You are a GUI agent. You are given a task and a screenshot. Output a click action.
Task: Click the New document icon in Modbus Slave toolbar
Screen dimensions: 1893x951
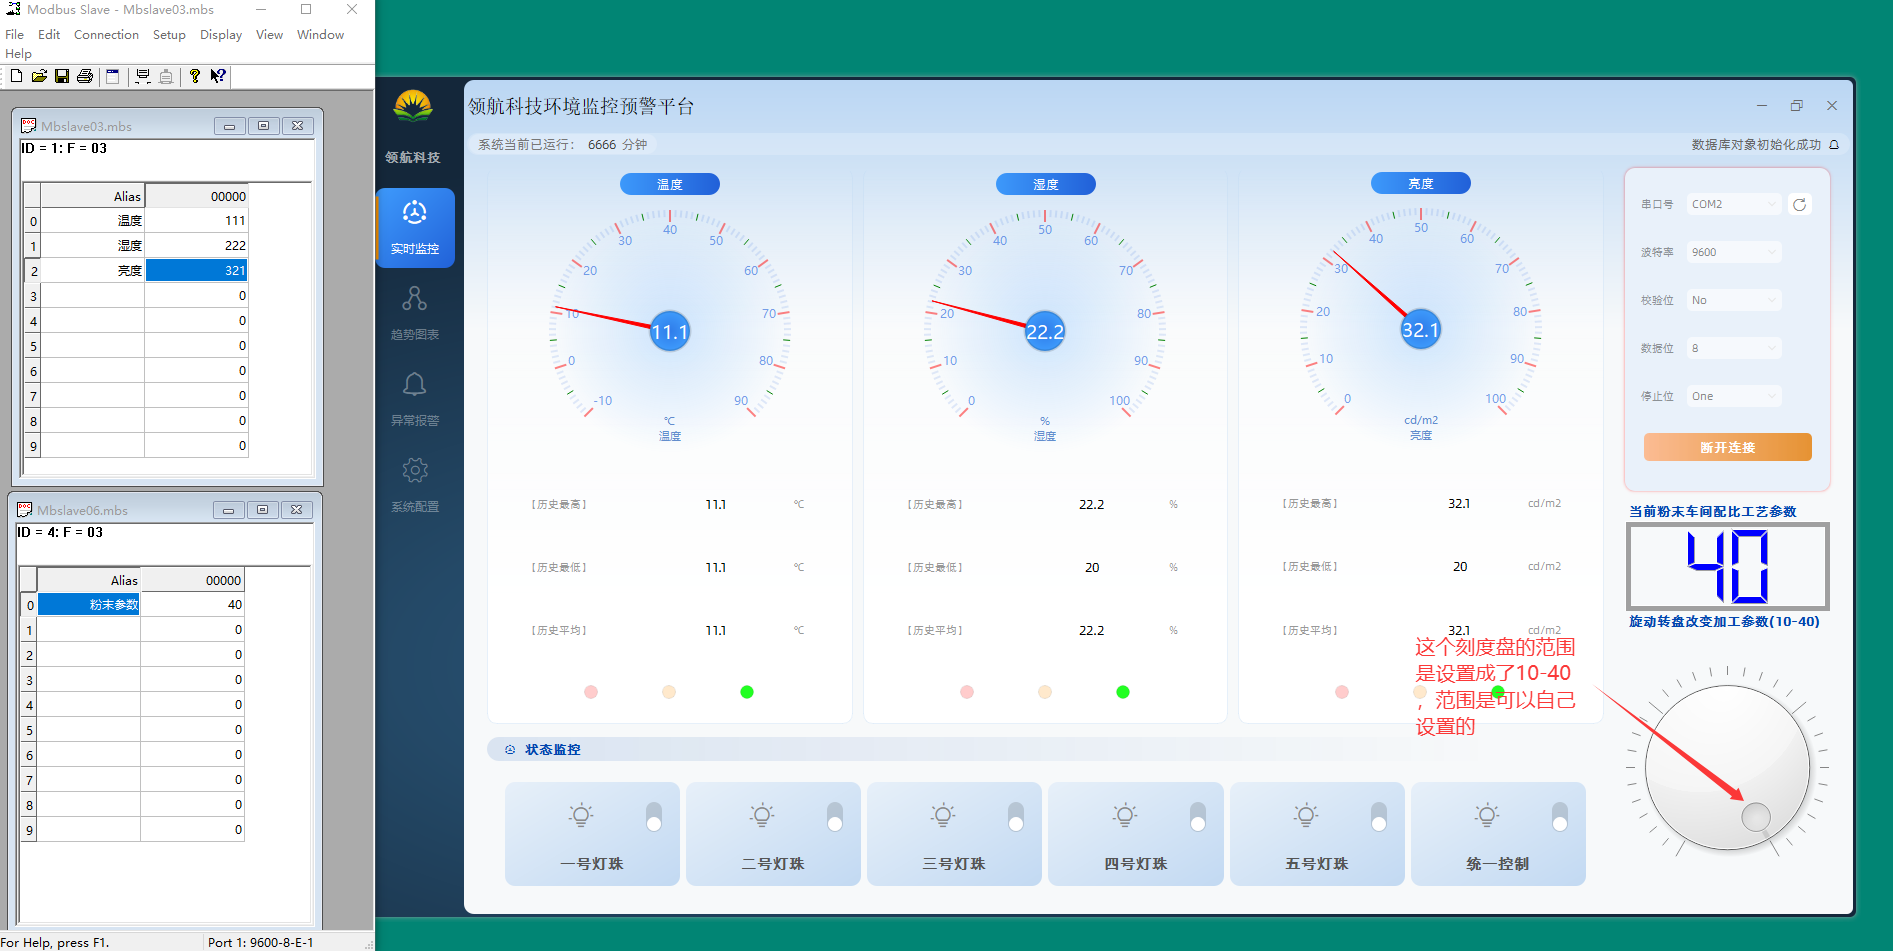[17, 76]
